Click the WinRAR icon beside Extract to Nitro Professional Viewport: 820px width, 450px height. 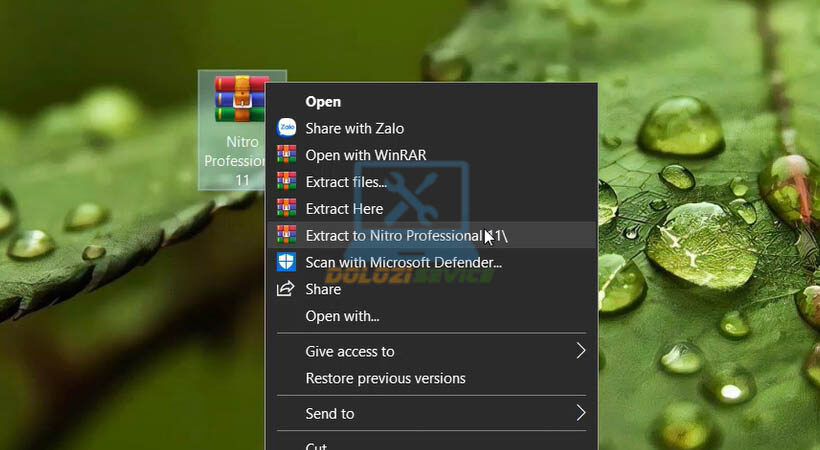[287, 235]
